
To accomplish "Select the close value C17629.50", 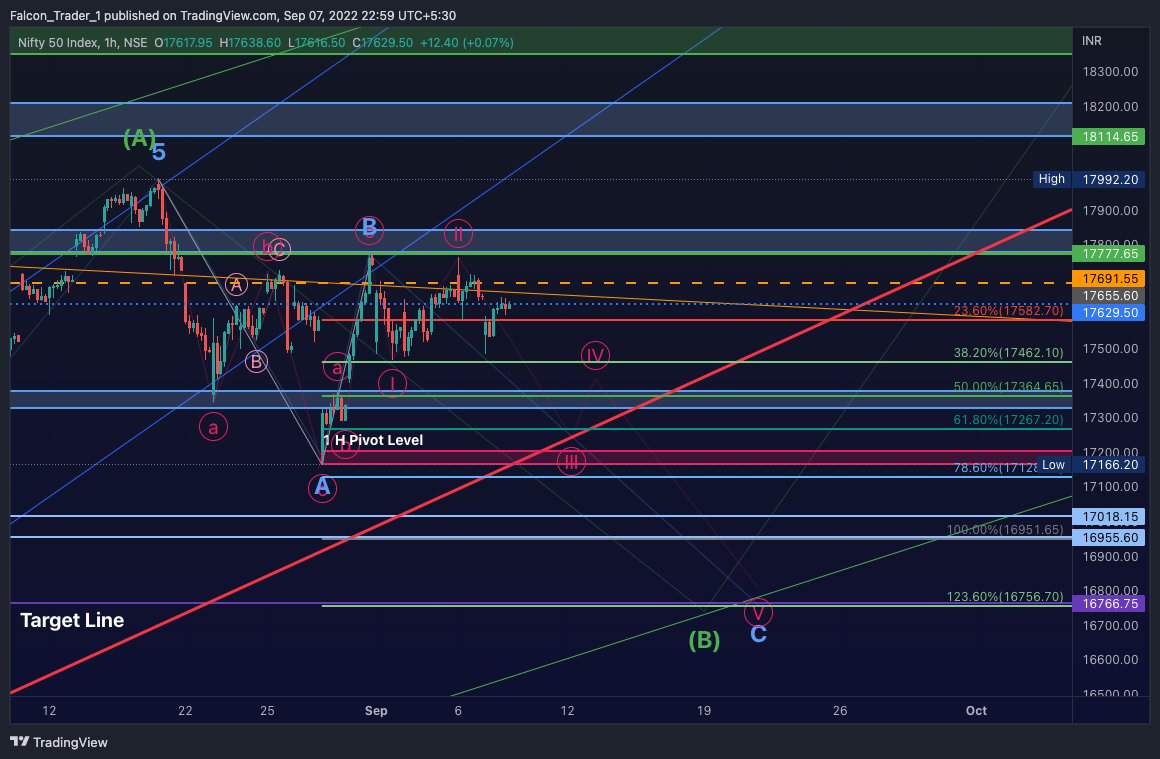I will [x=382, y=43].
